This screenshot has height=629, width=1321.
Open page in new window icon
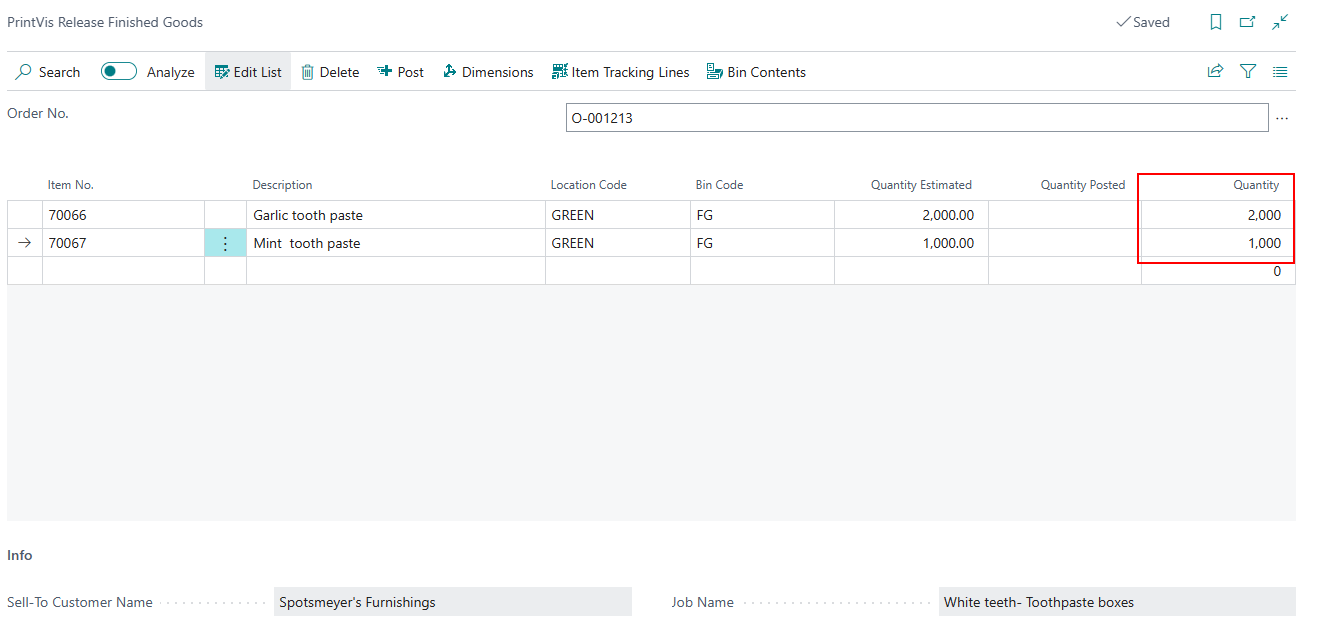1248,22
